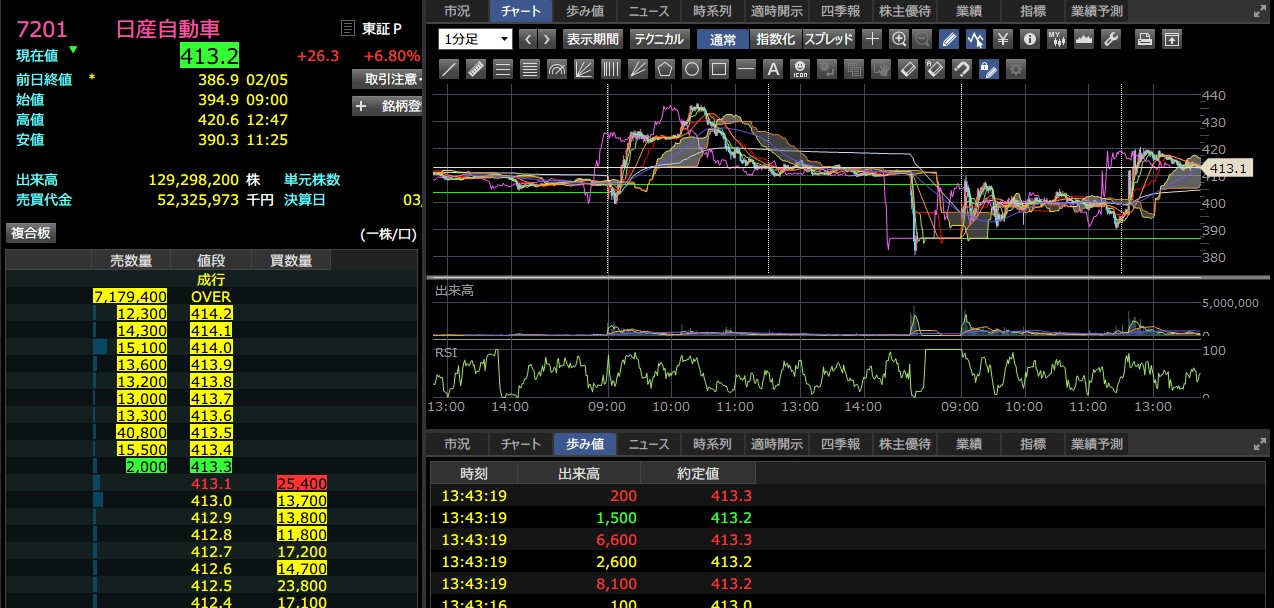Toggle the pencil drawing mode icon
The image size is (1274, 608).
point(949,39)
